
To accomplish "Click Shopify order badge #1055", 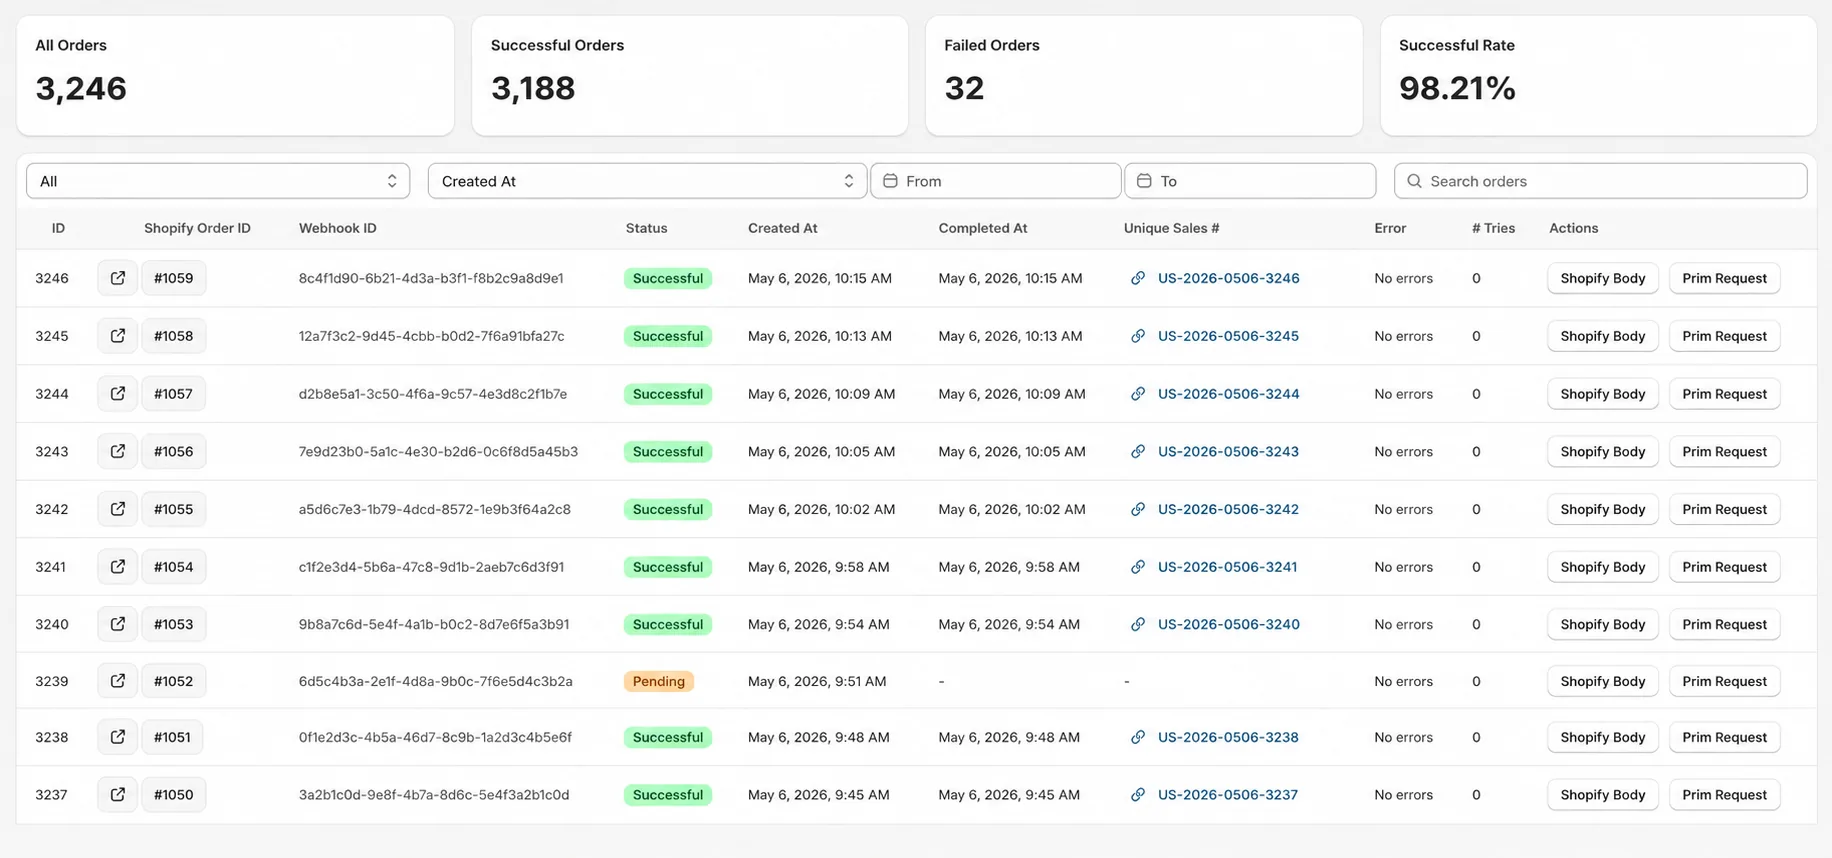I will [x=174, y=509].
